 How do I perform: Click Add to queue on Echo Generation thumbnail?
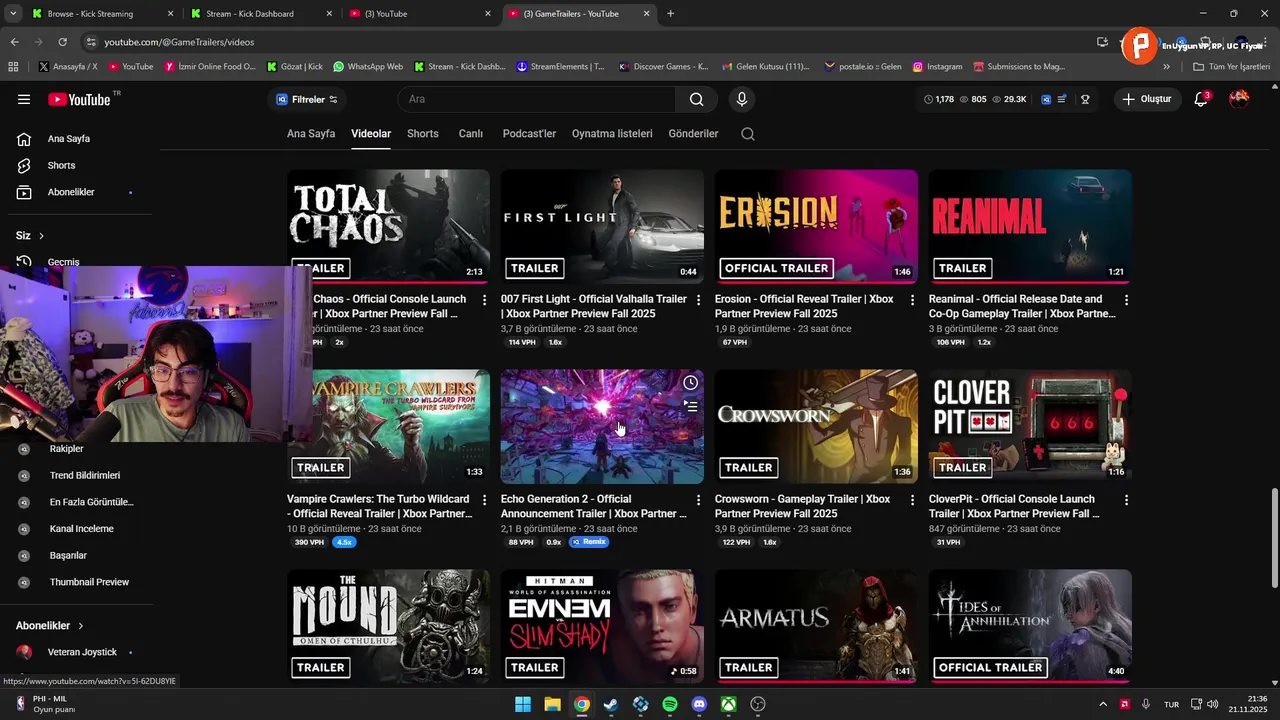click(690, 406)
